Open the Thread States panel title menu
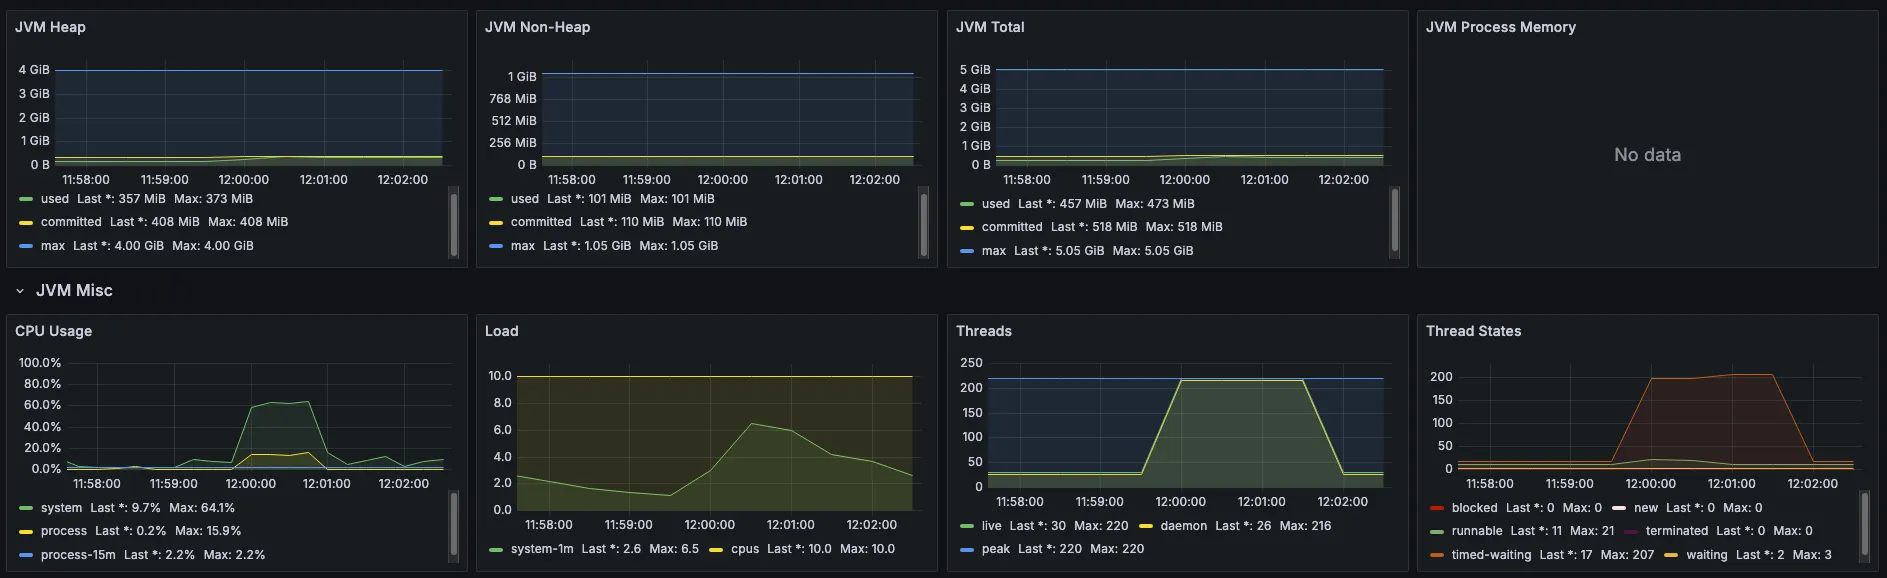Screen dimensions: 1887x578 [1473, 331]
